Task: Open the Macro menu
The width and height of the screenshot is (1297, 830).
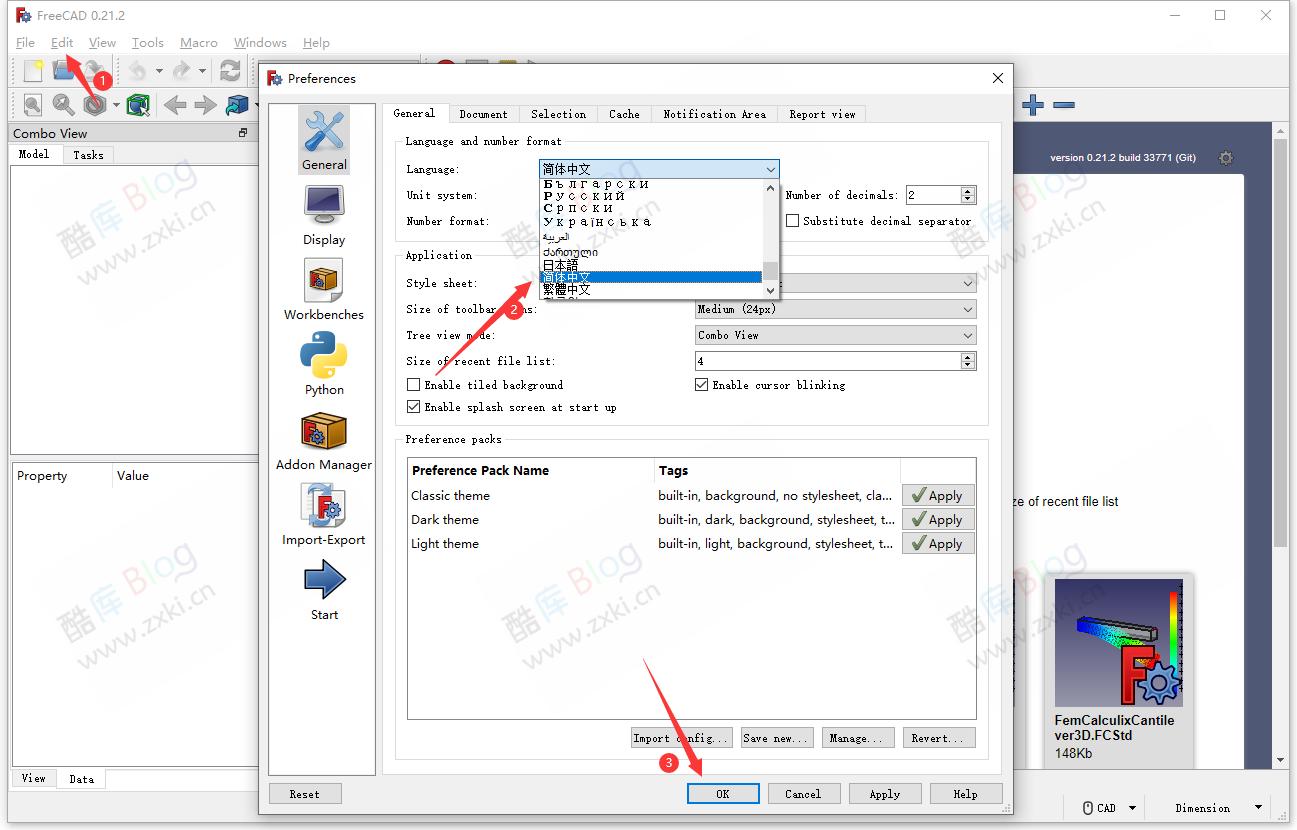Action: (198, 43)
